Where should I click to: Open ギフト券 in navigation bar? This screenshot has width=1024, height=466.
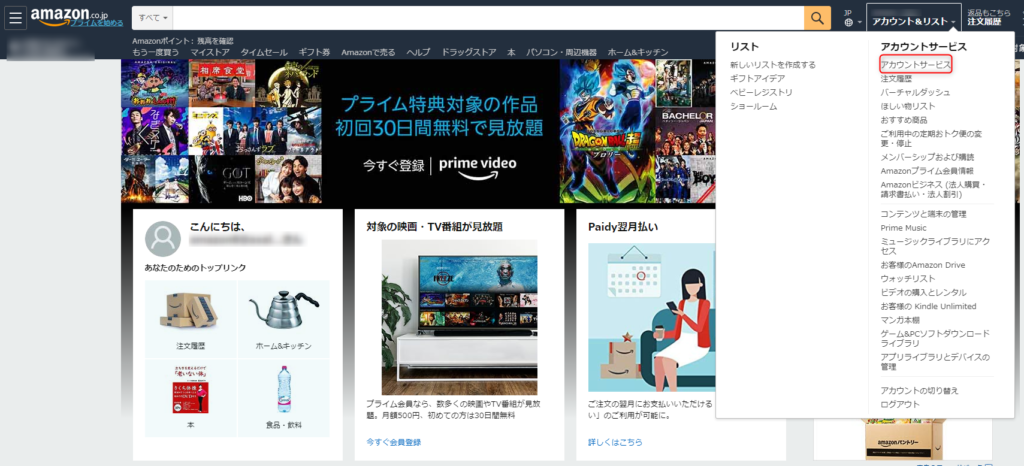point(314,52)
